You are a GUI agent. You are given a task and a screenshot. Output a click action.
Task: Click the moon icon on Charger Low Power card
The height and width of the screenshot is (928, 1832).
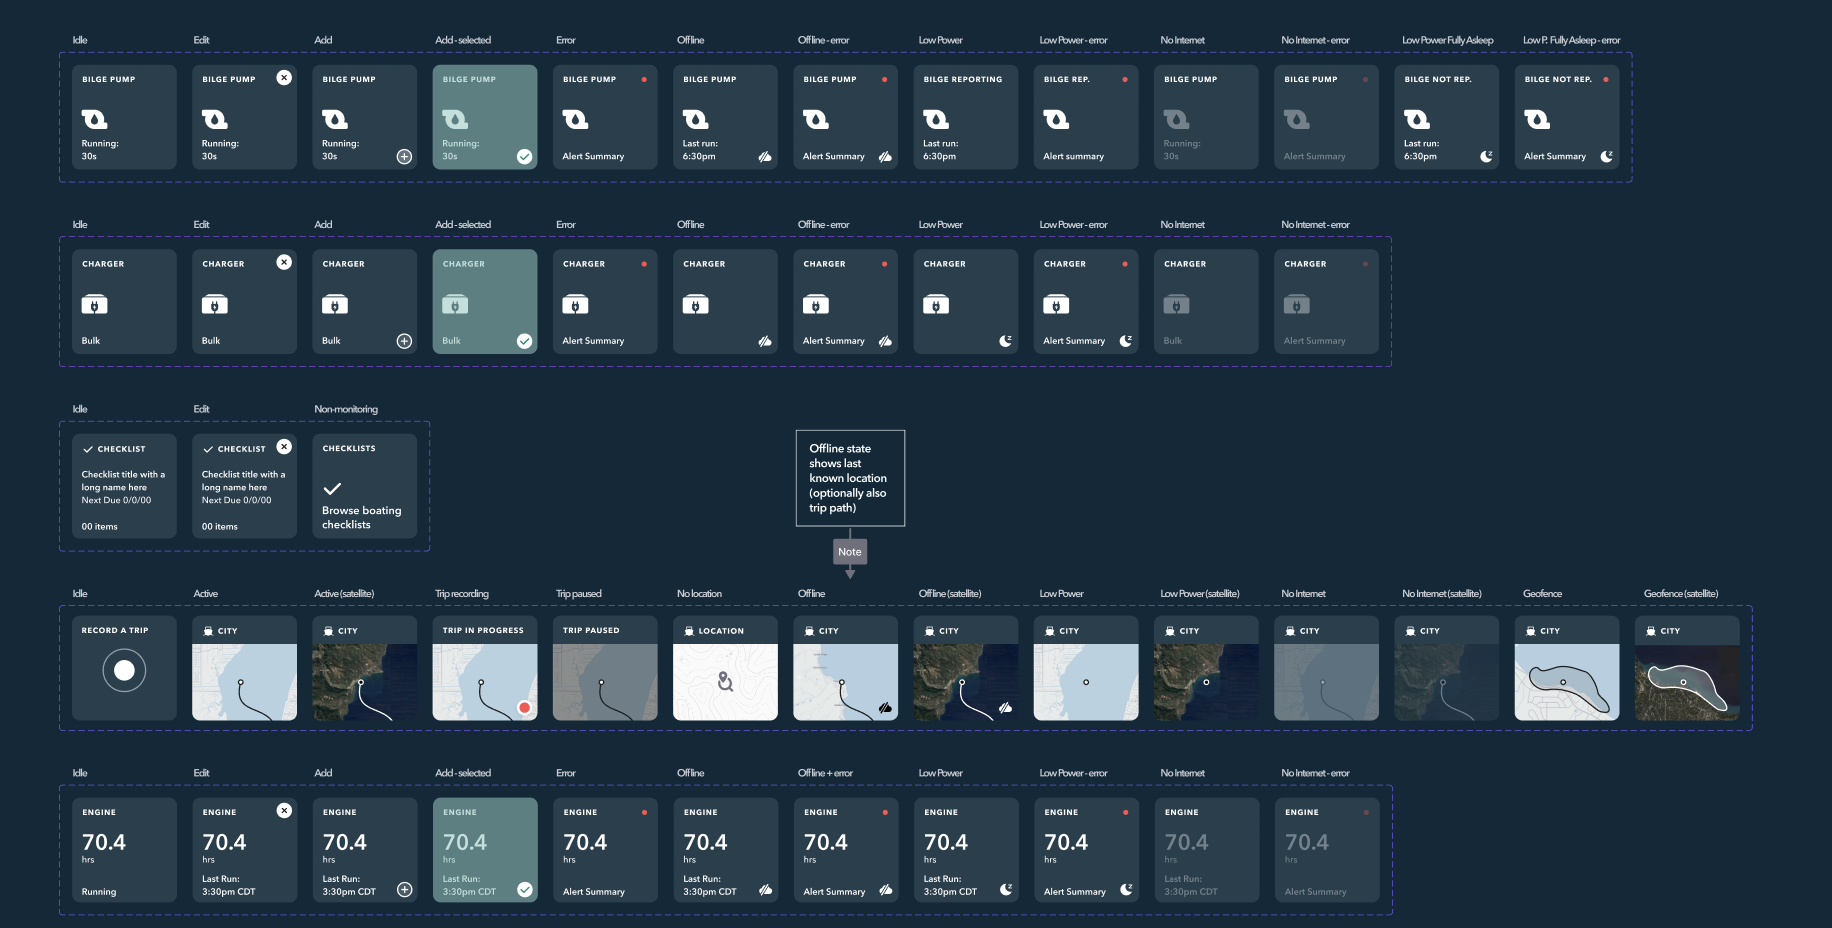coord(1005,341)
